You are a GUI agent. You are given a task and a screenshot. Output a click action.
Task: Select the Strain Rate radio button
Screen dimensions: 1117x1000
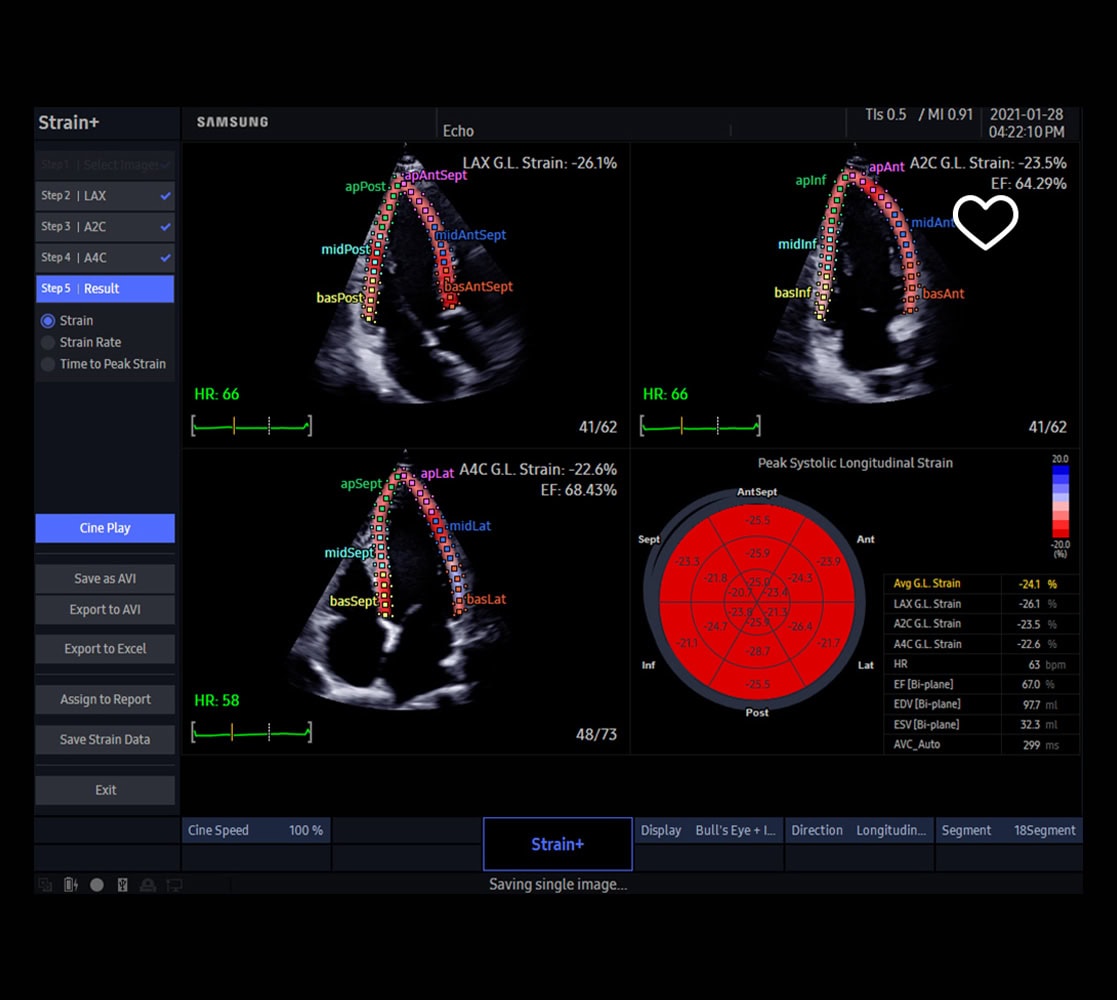[48, 342]
